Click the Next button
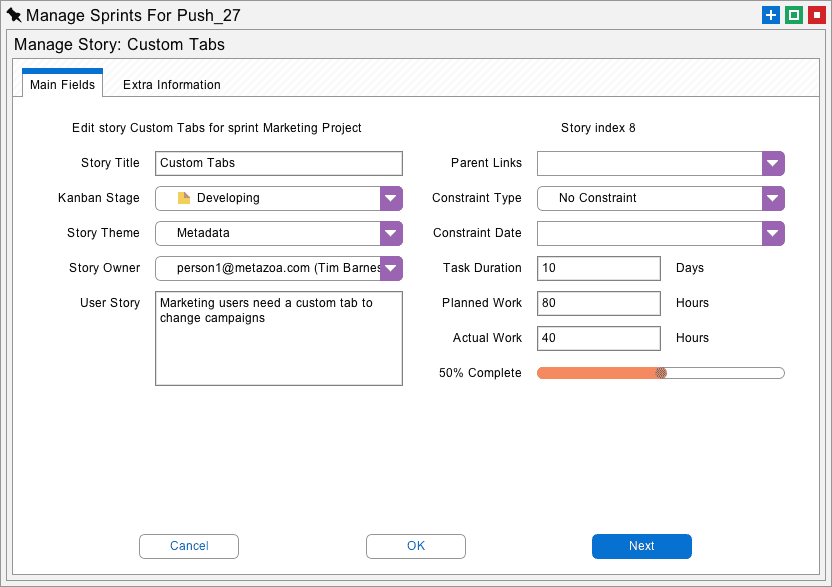 click(642, 546)
